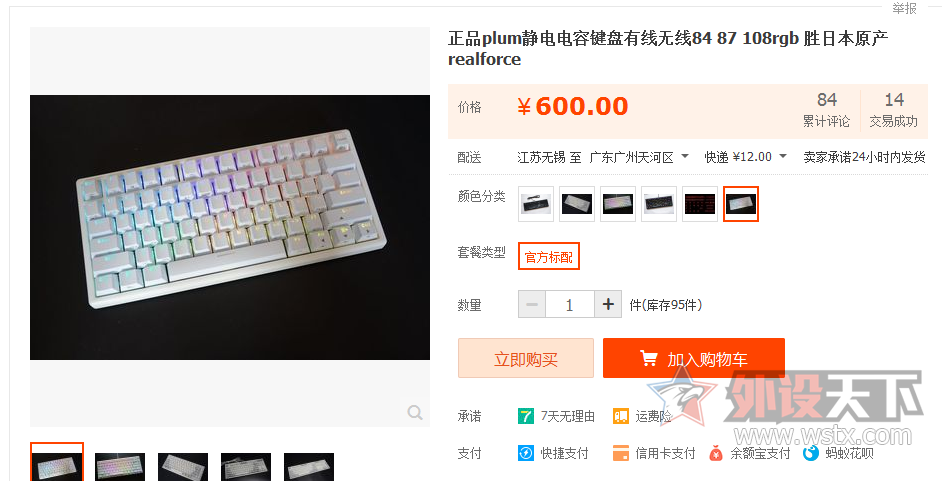The image size is (942, 481).
Task: Click the green 7-day return icon
Action: 526,416
